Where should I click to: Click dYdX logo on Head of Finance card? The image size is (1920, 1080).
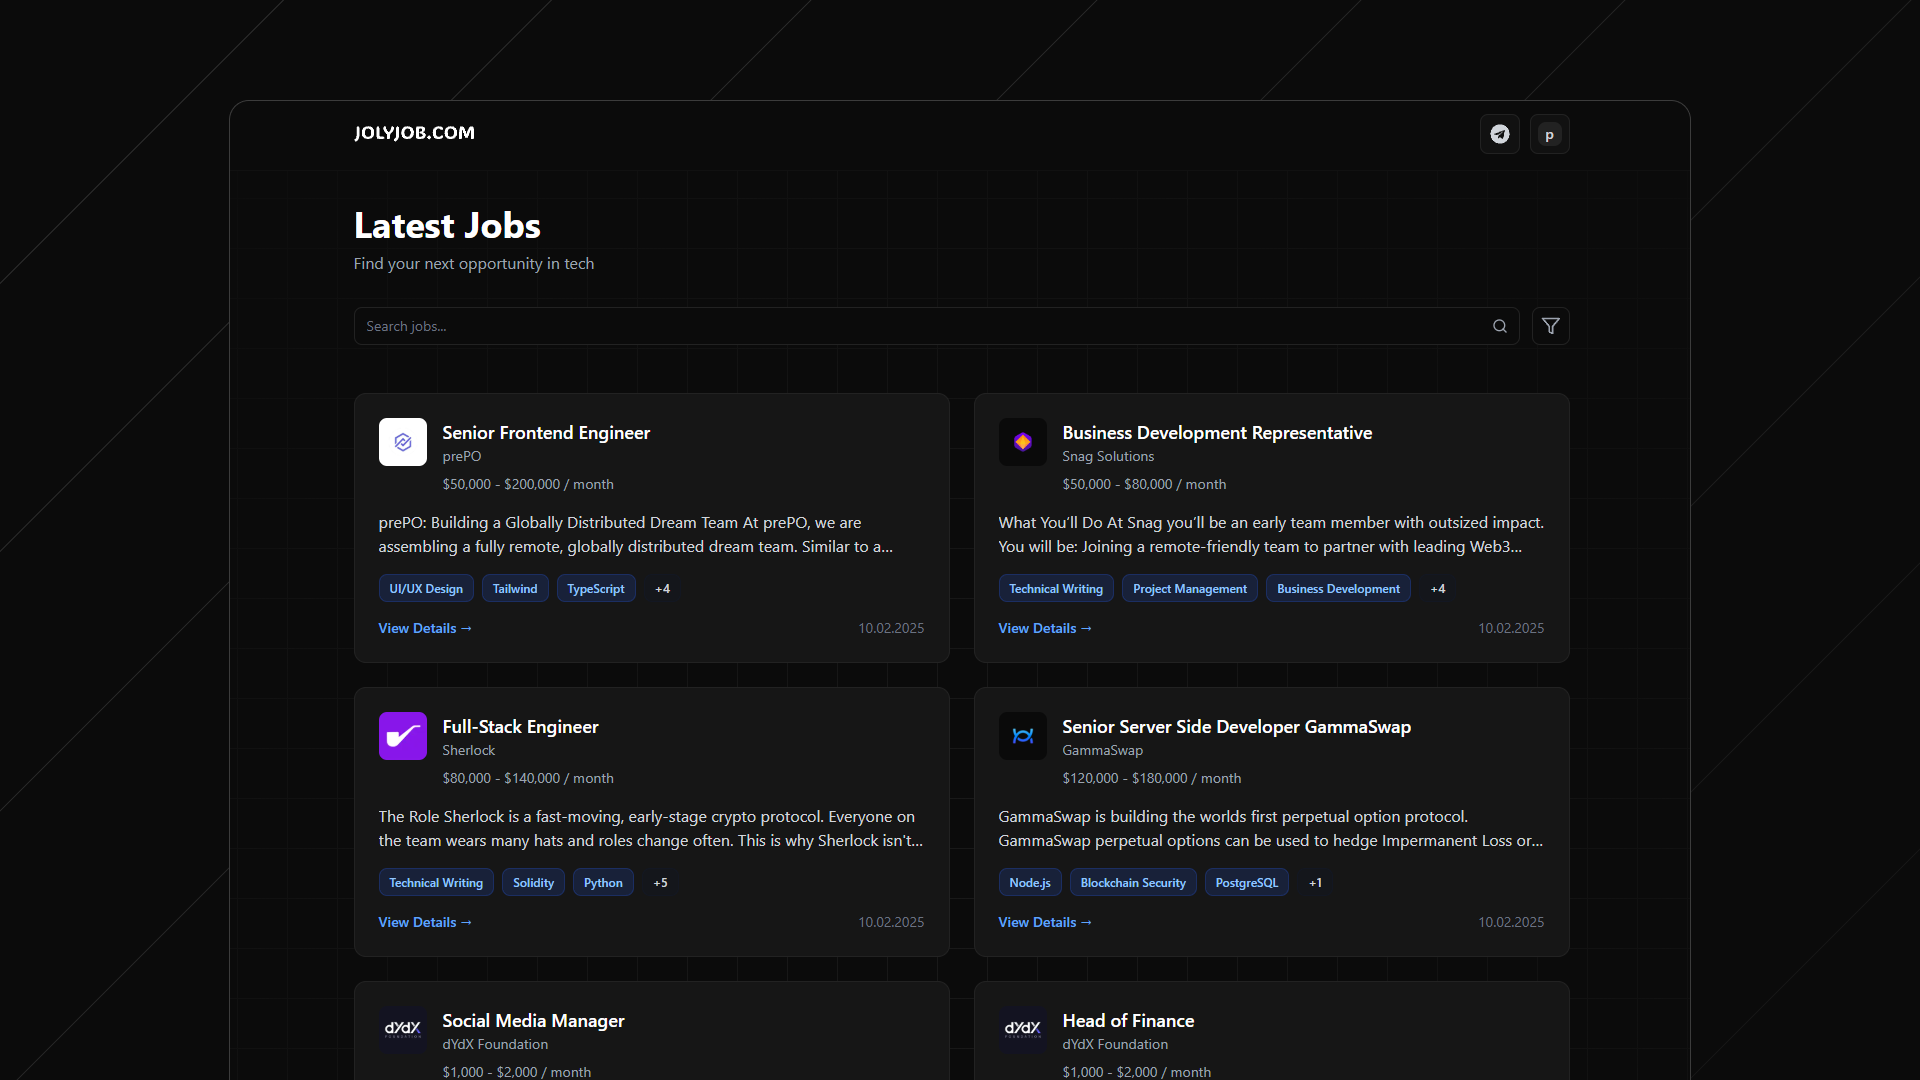click(1022, 1030)
